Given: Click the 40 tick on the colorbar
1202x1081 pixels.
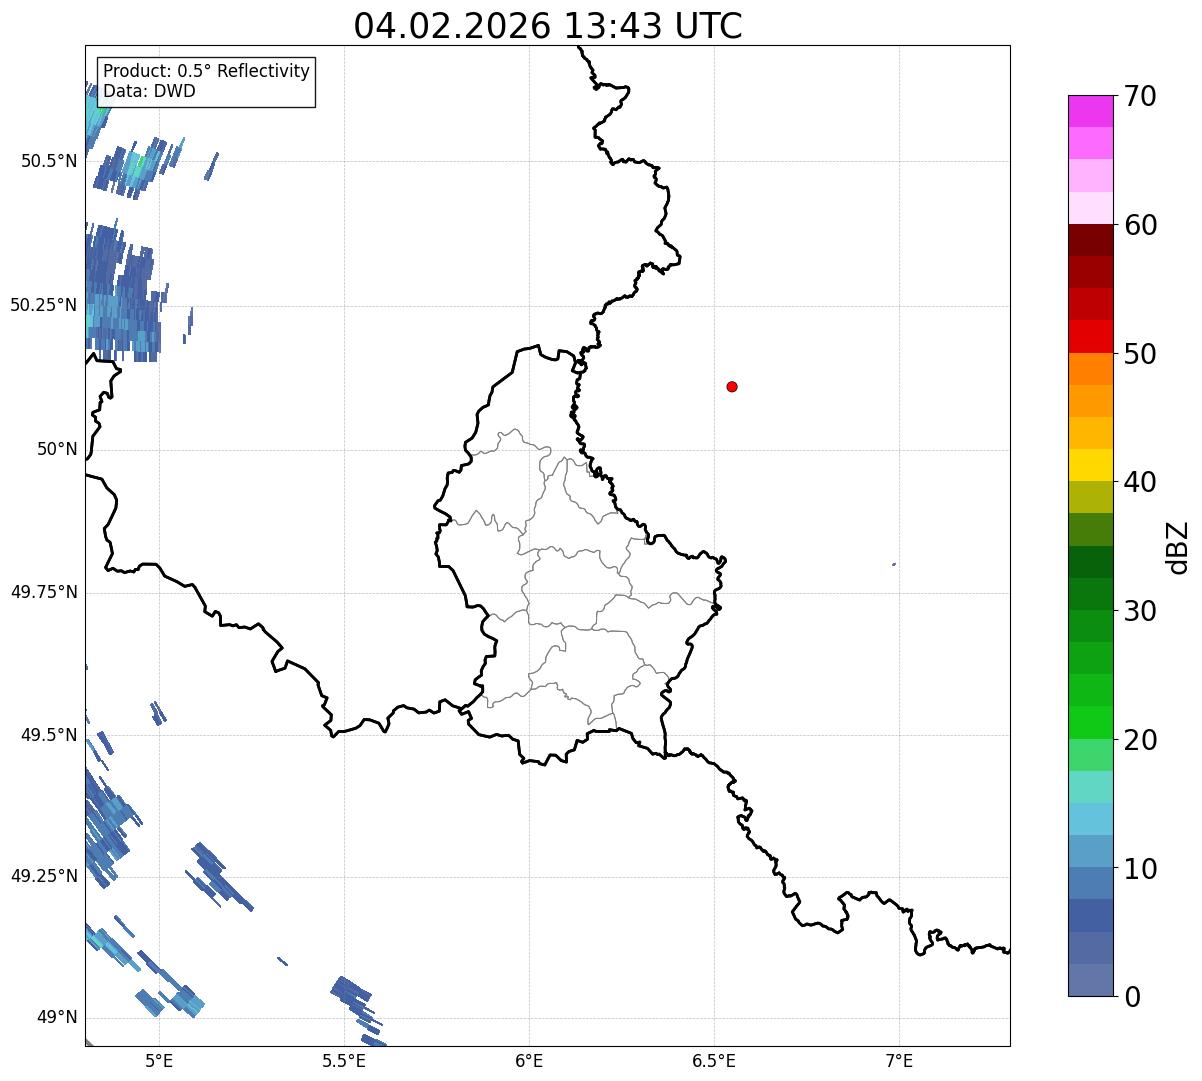Looking at the screenshot, I should pos(1140,482).
